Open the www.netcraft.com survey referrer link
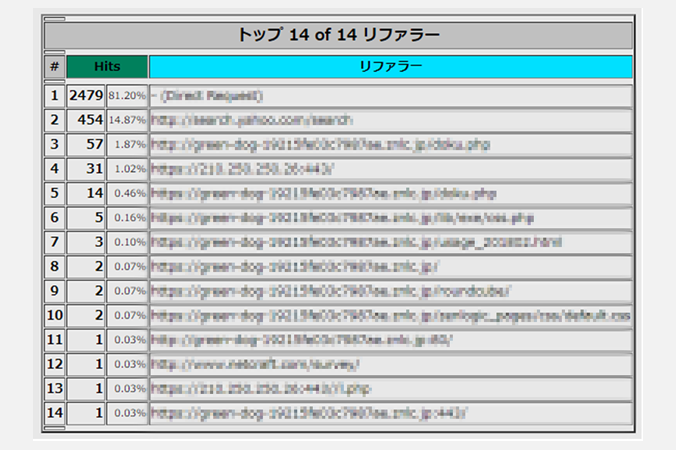Image resolution: width=676 pixels, height=450 pixels. pos(256,364)
